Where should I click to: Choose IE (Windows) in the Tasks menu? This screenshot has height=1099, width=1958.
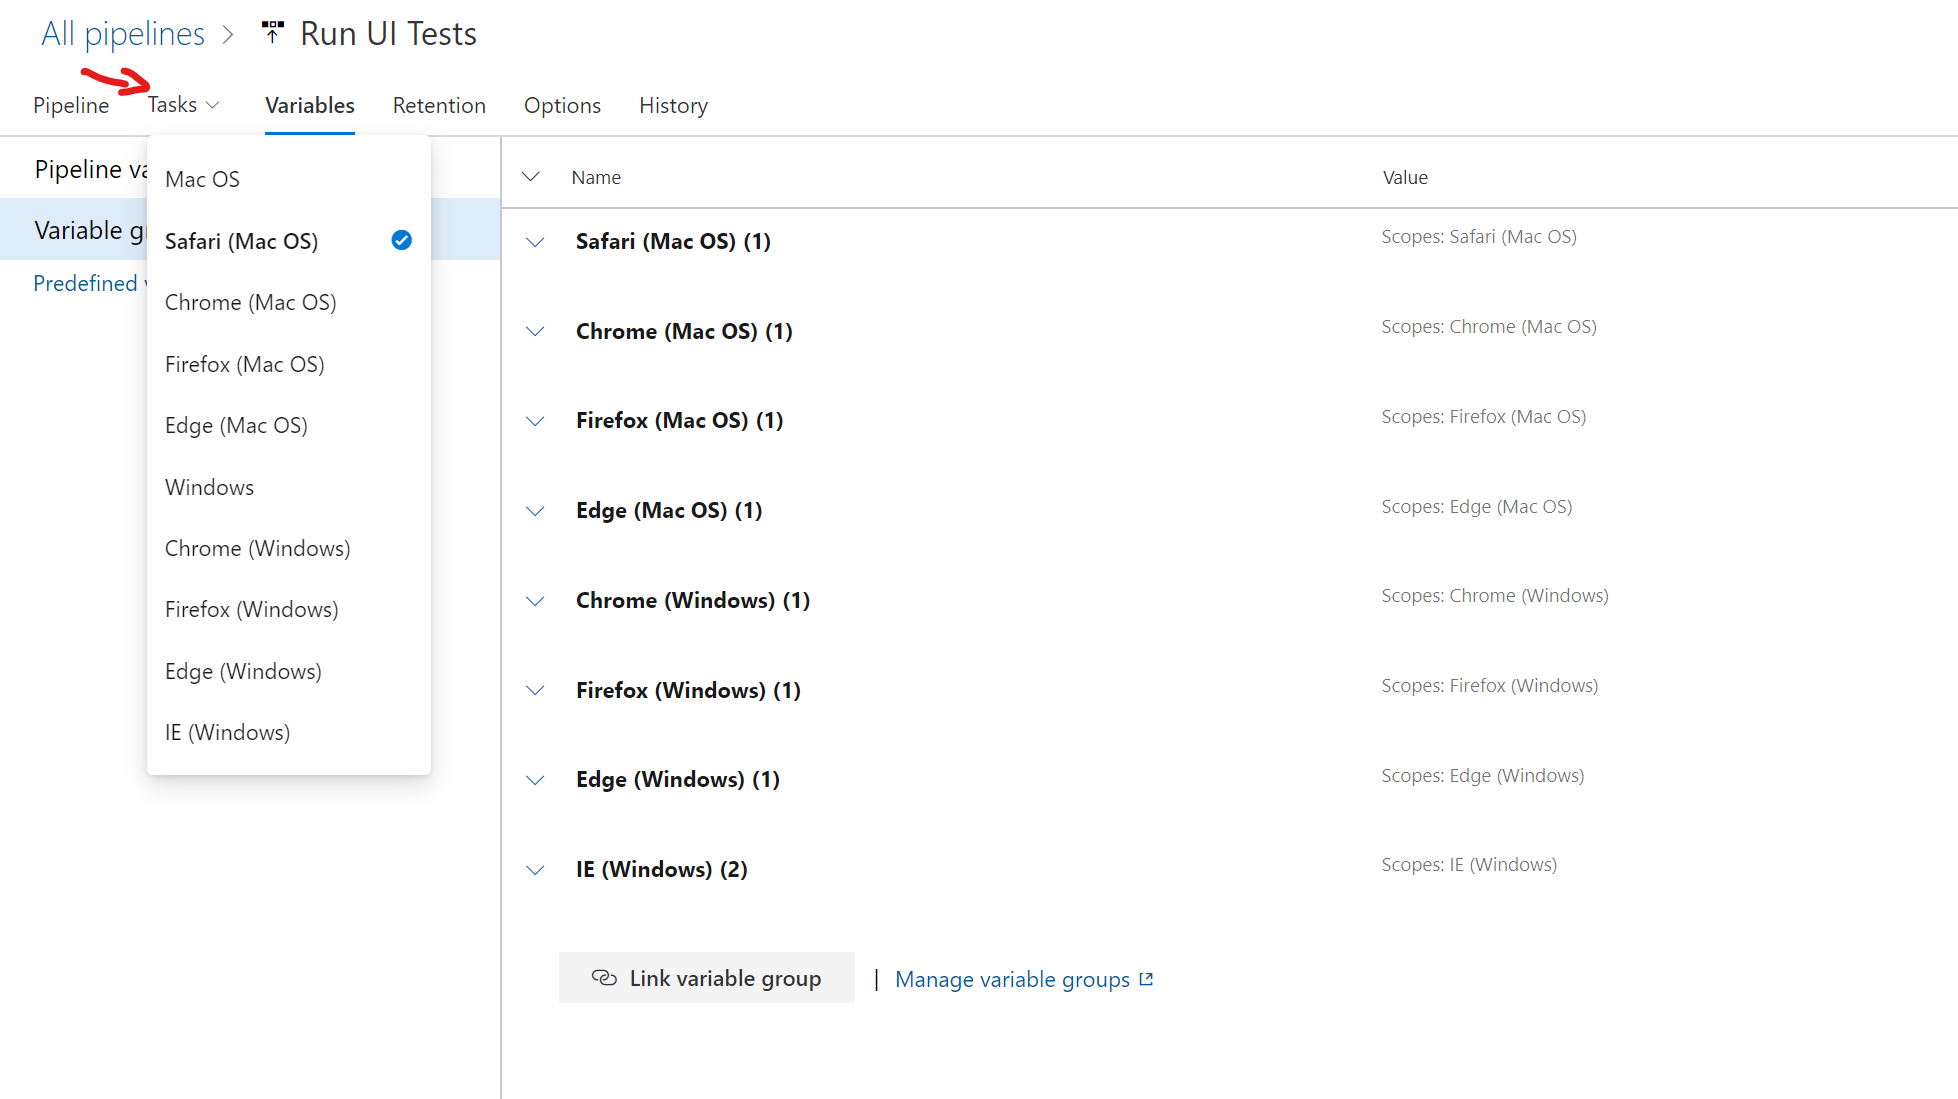click(x=227, y=732)
